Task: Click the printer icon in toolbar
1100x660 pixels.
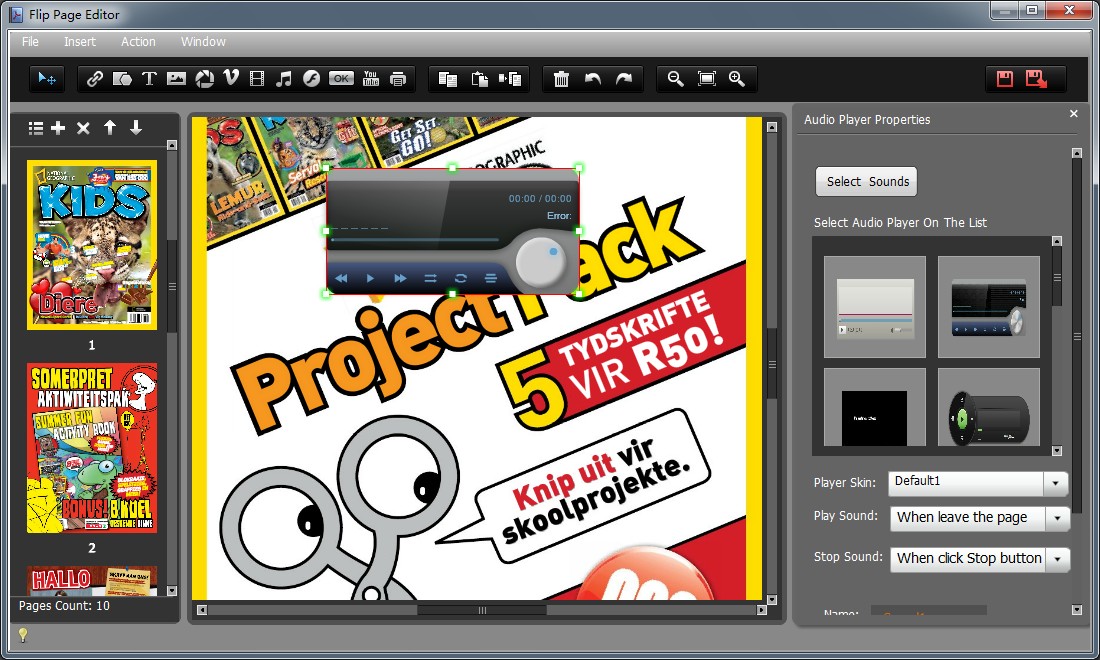Action: (398, 79)
